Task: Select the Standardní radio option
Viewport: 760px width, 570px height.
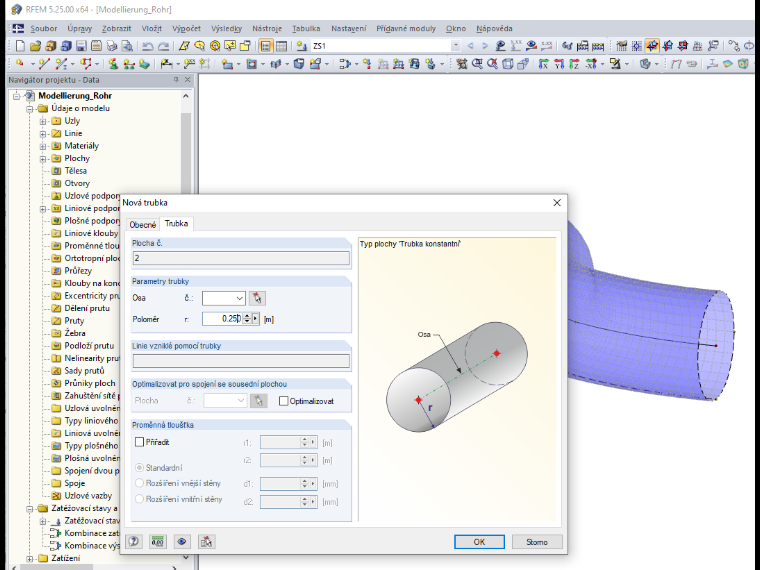Action: [x=140, y=468]
